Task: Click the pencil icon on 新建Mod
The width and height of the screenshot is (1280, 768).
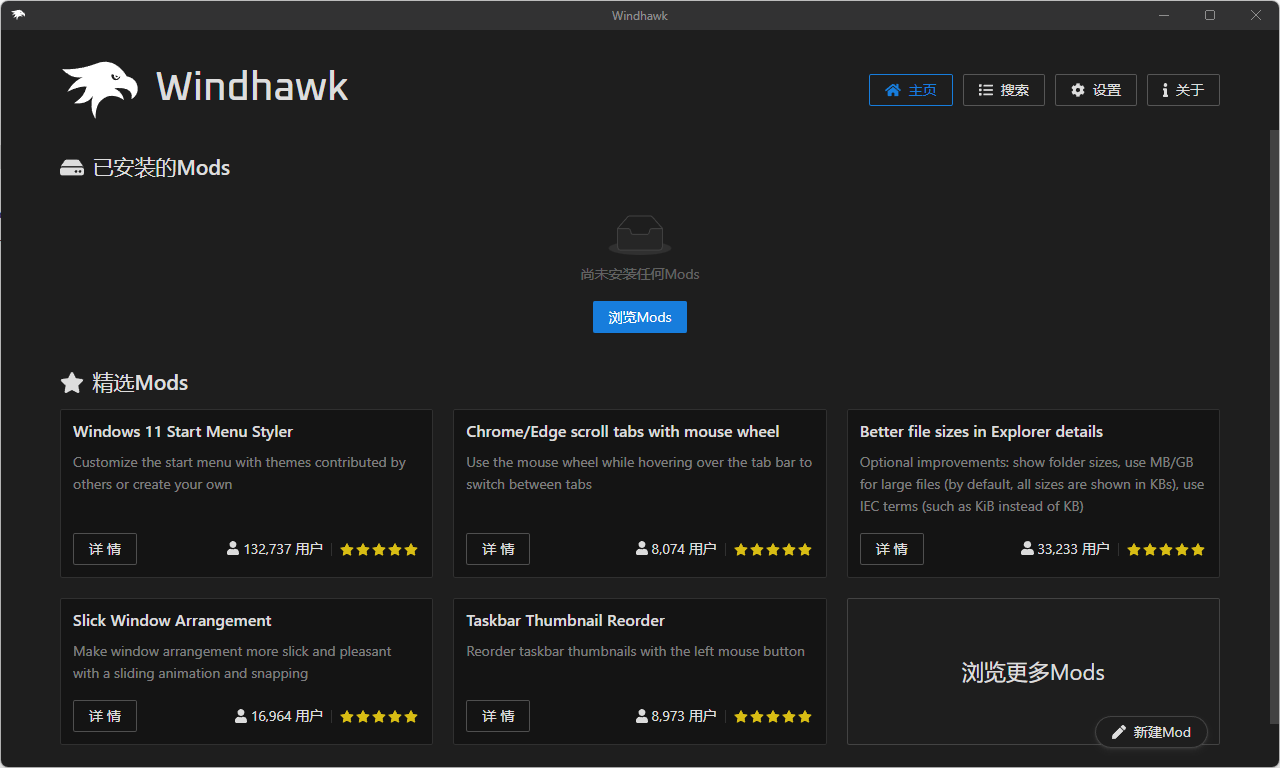Action: coord(1119,732)
